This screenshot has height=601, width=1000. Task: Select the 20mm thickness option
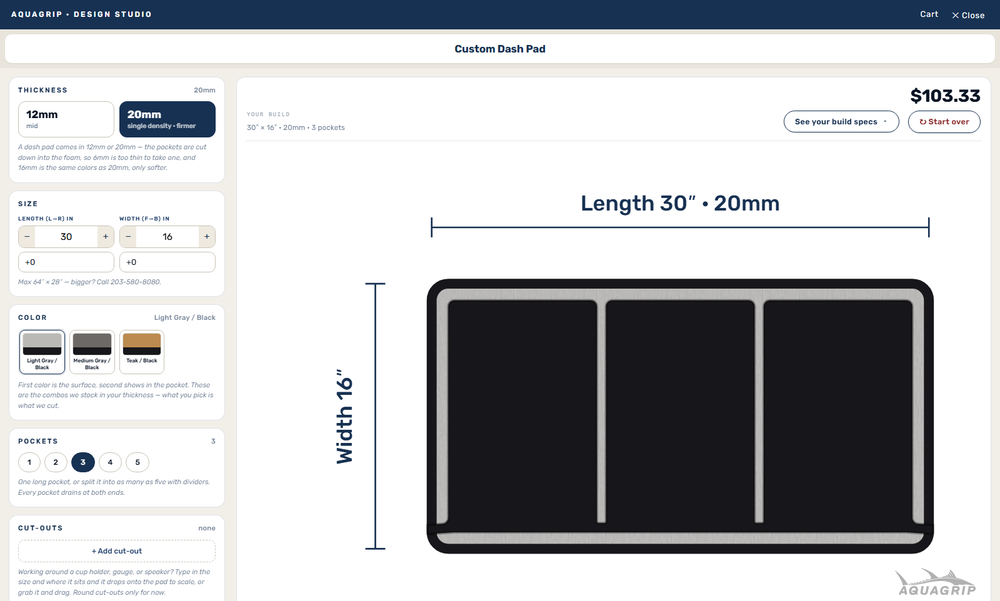coord(167,119)
